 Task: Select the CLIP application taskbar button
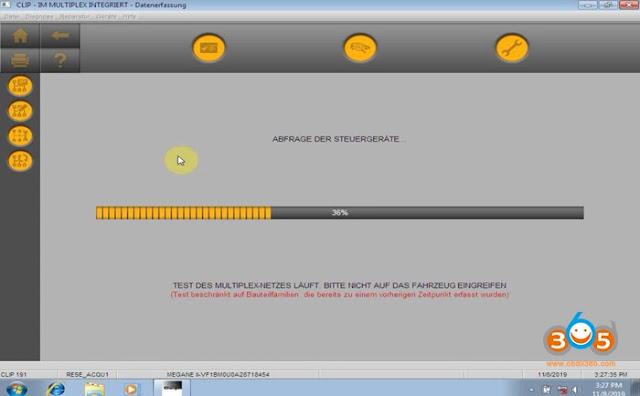click(x=172, y=388)
